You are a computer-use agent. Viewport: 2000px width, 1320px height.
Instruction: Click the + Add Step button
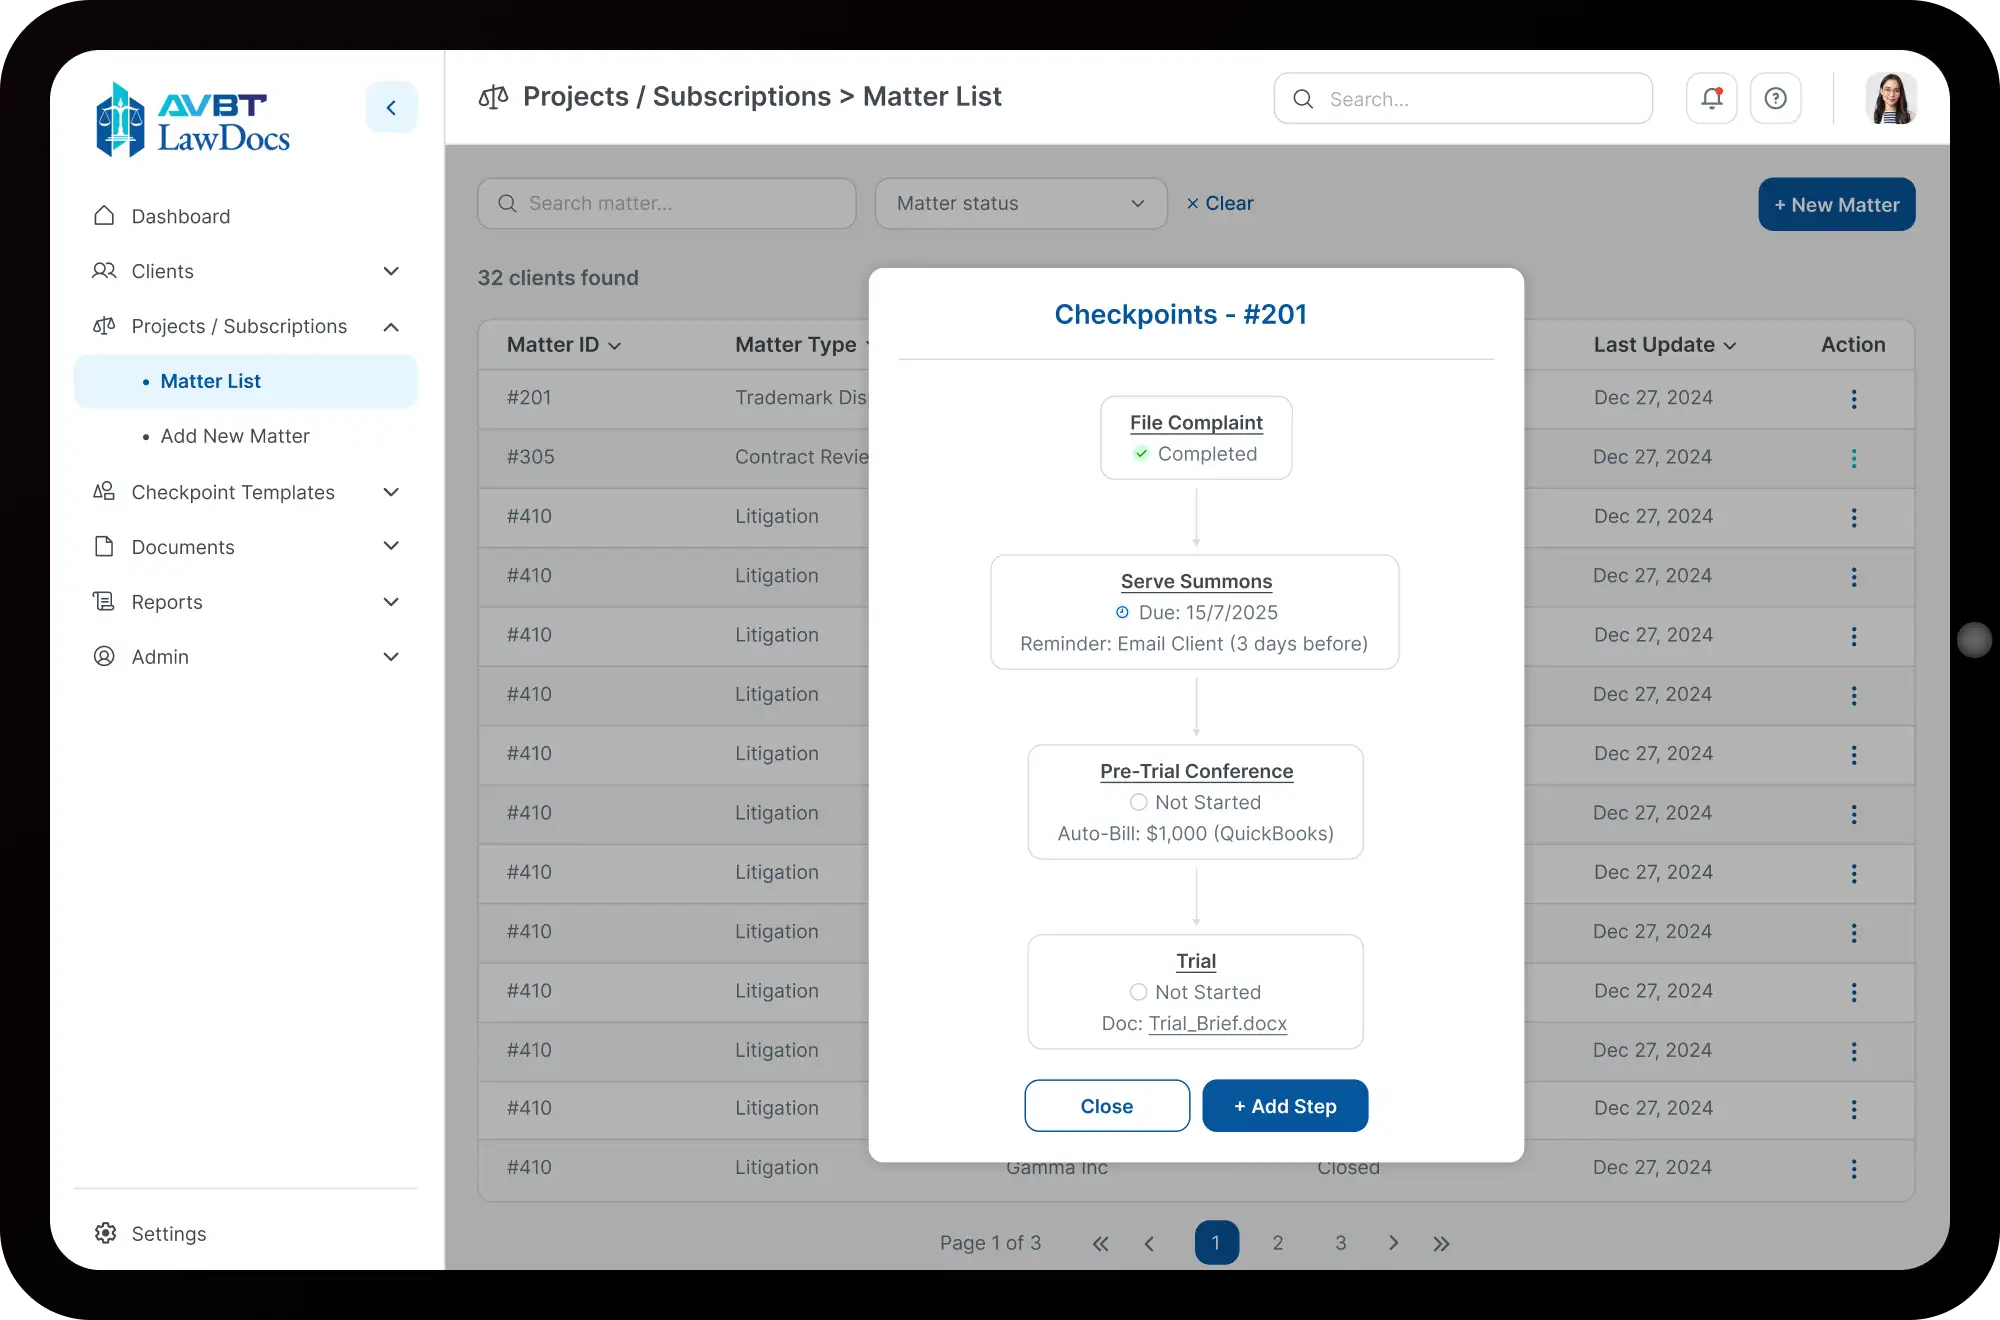1285,1106
